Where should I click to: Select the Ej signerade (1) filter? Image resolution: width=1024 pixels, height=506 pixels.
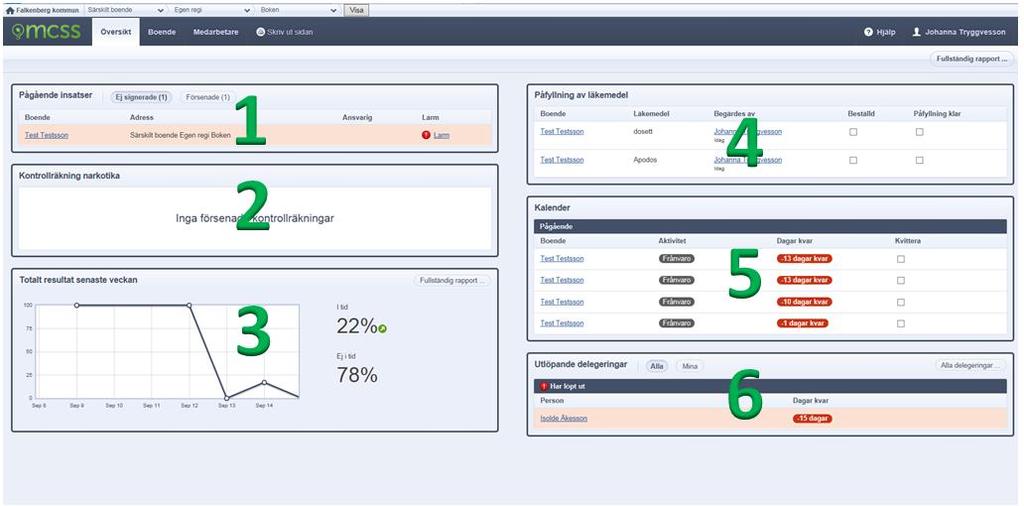pos(141,97)
